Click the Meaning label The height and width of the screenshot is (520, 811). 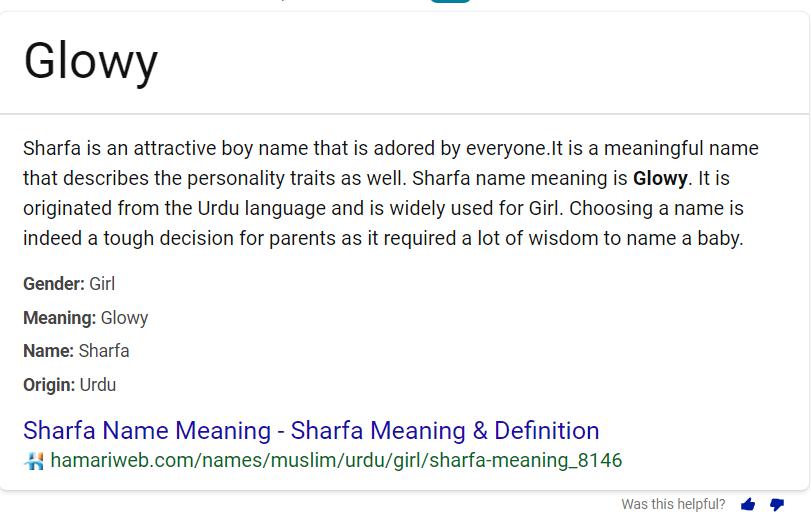(x=60, y=318)
